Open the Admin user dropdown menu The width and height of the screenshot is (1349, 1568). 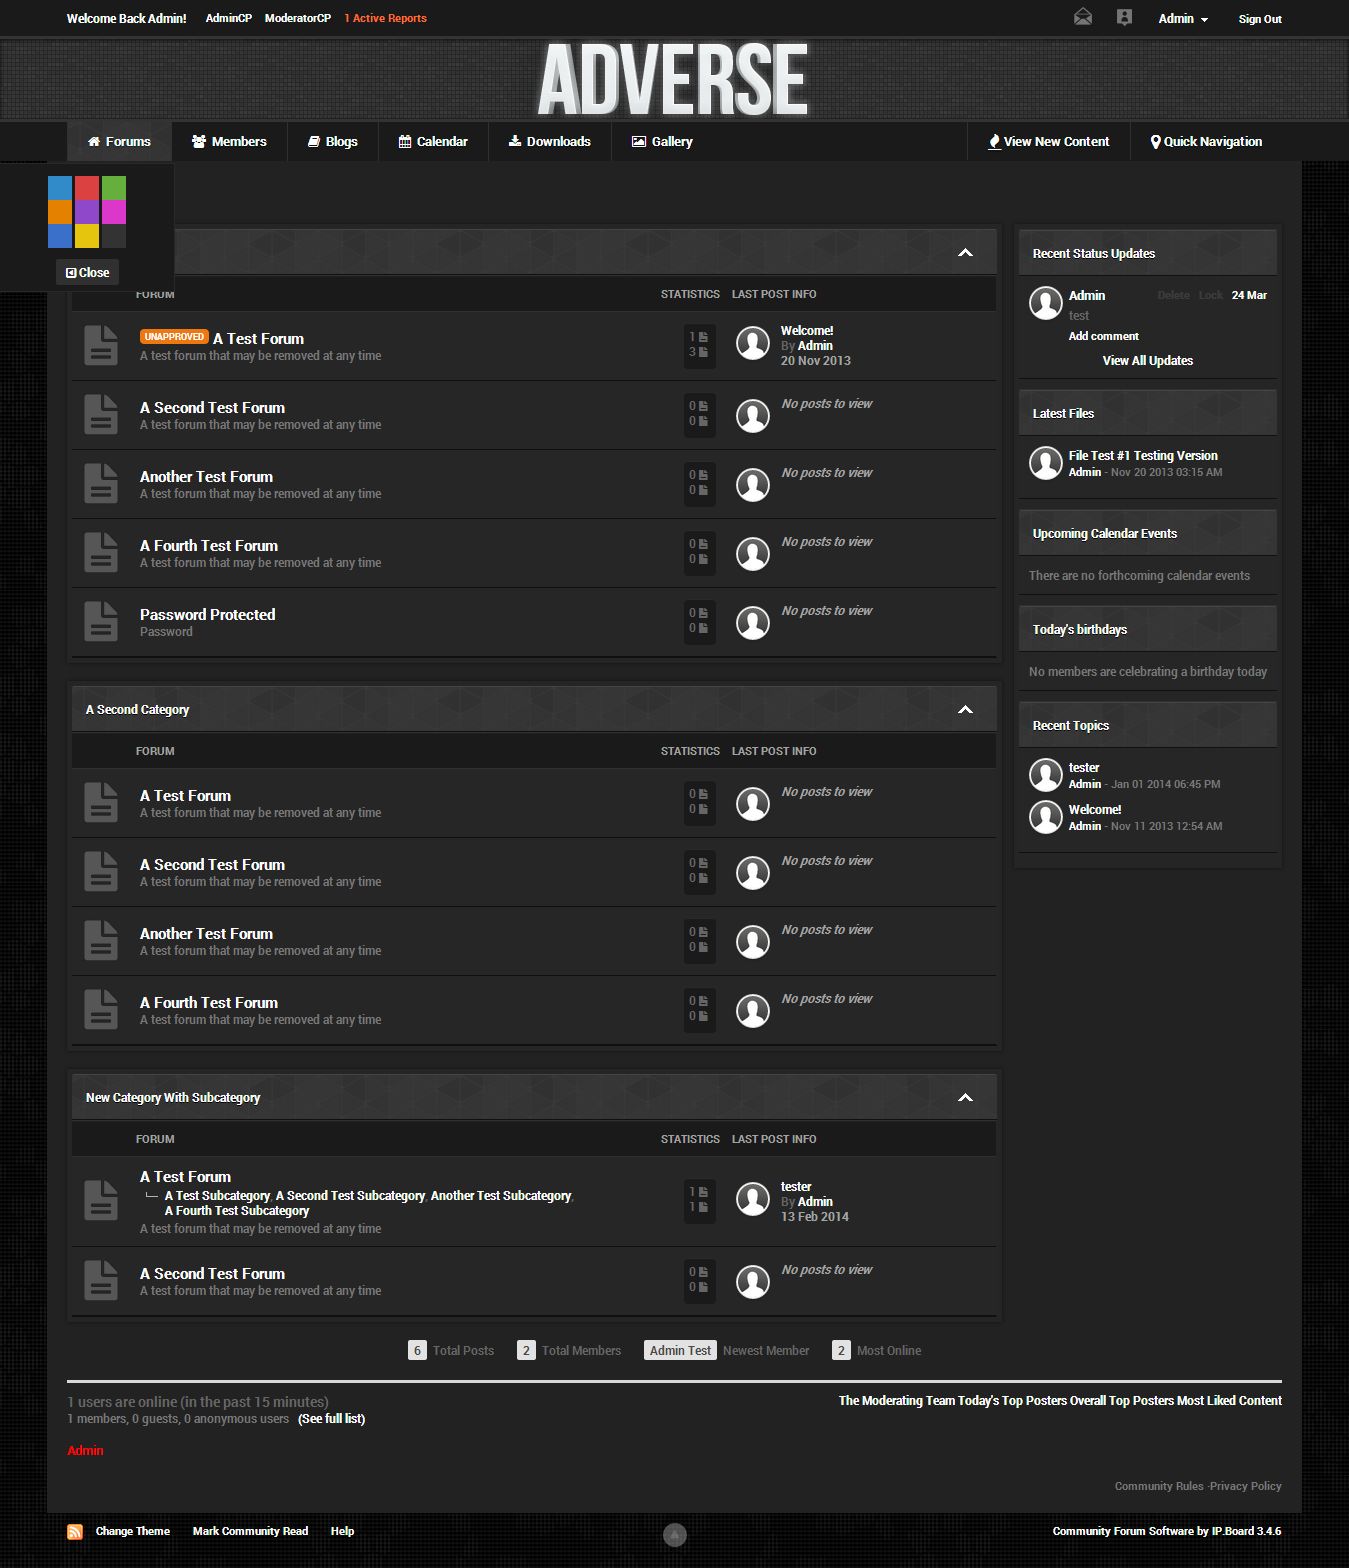coord(1183,19)
